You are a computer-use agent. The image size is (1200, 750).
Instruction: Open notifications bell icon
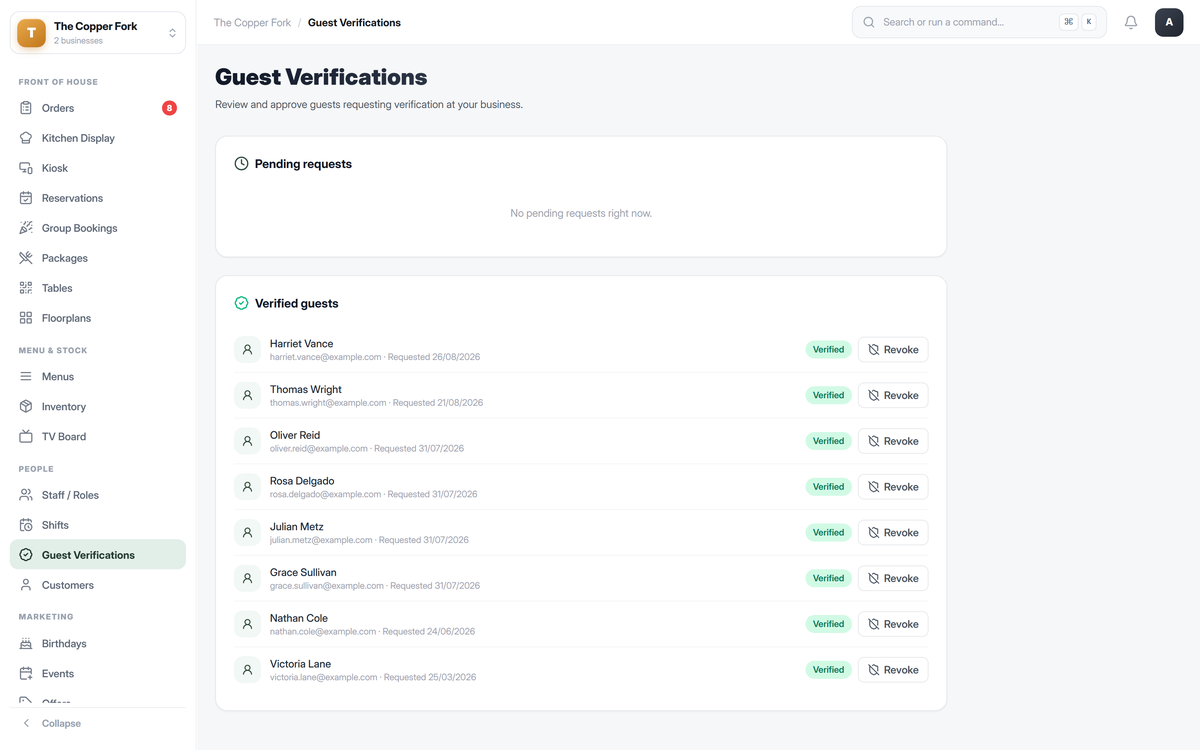[x=1131, y=22]
